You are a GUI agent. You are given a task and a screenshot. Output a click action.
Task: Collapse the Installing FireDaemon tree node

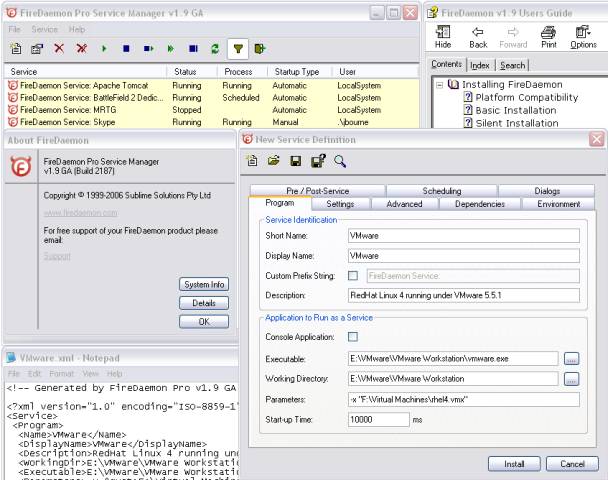(x=439, y=85)
